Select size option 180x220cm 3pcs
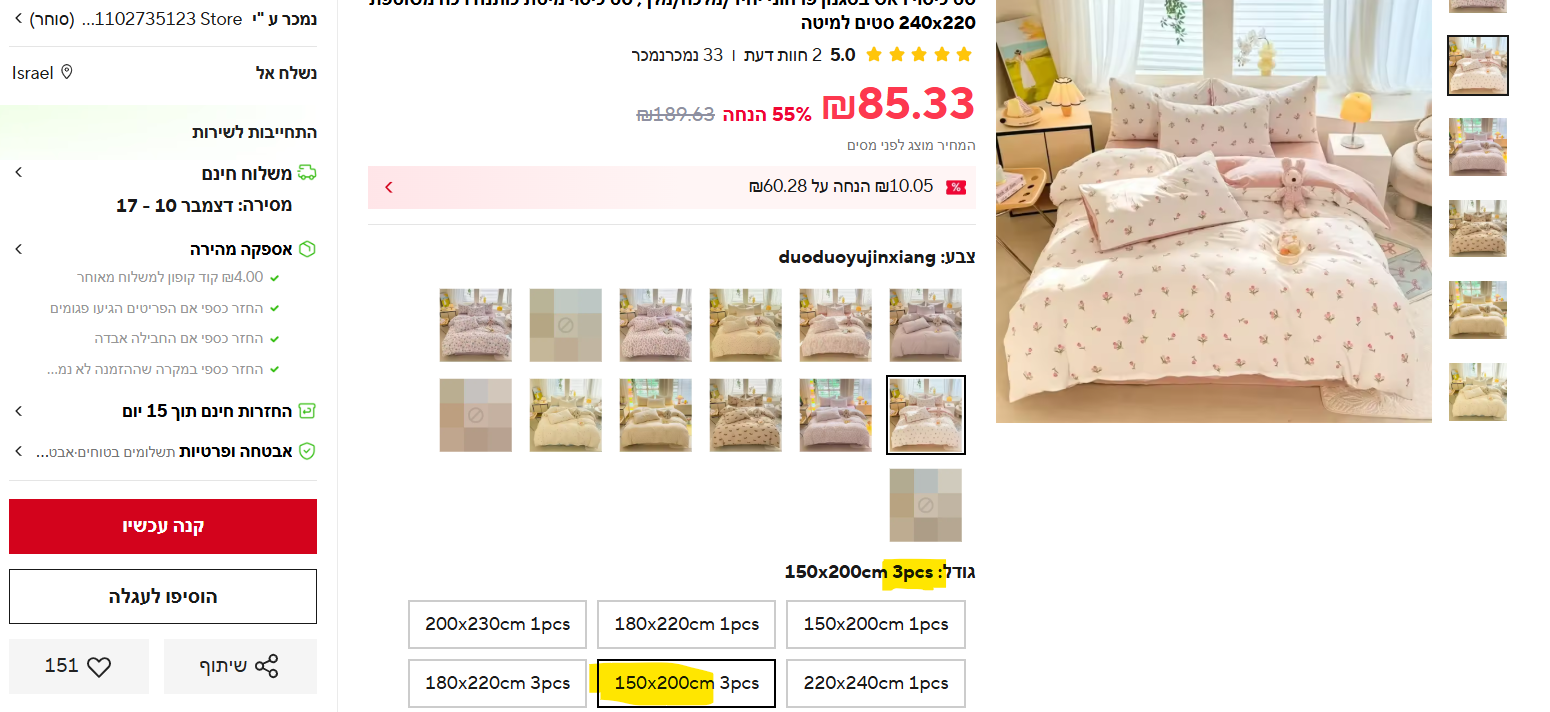The width and height of the screenshot is (1550, 712). (x=497, y=683)
